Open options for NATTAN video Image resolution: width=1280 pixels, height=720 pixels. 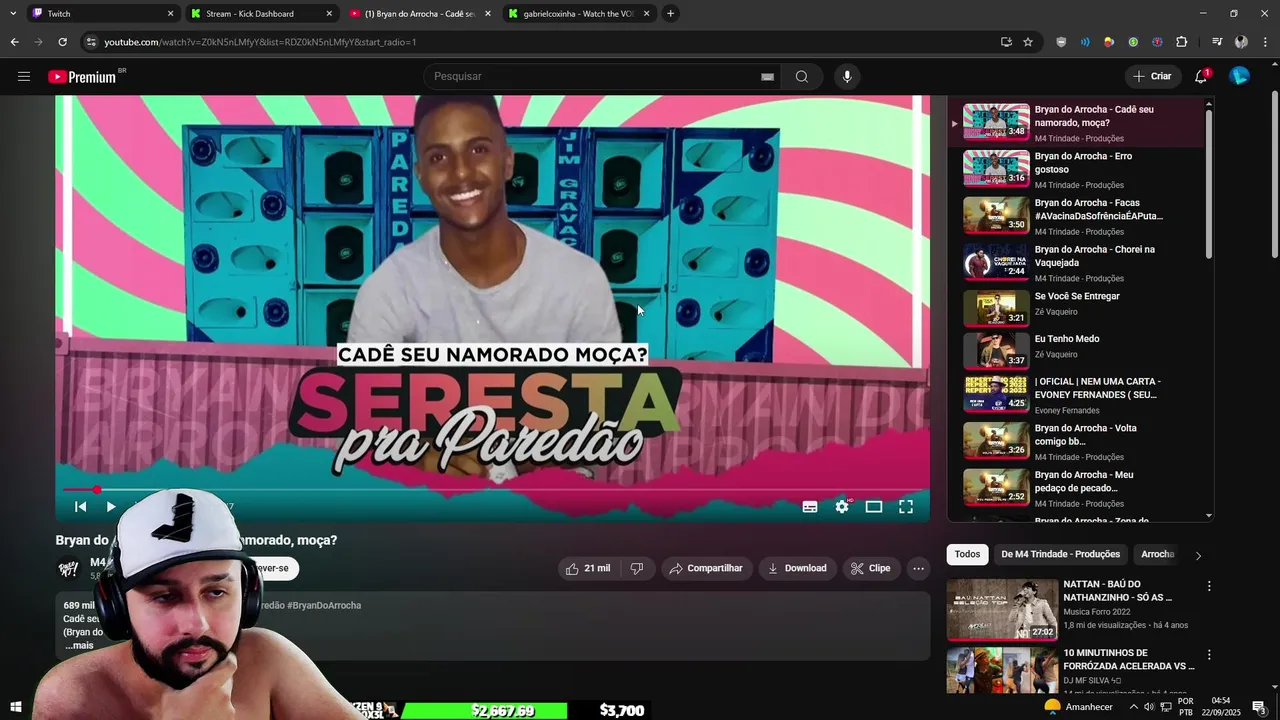(1209, 586)
